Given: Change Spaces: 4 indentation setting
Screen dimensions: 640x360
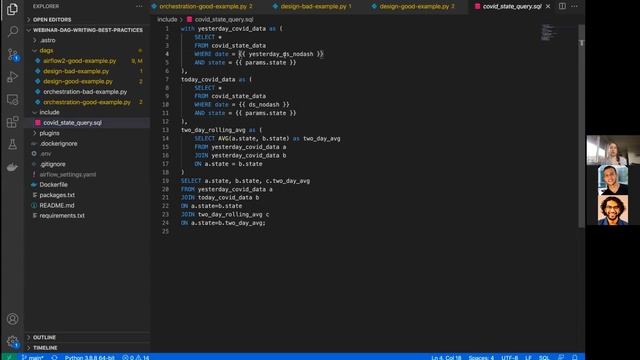Looking at the screenshot, I should tap(481, 358).
